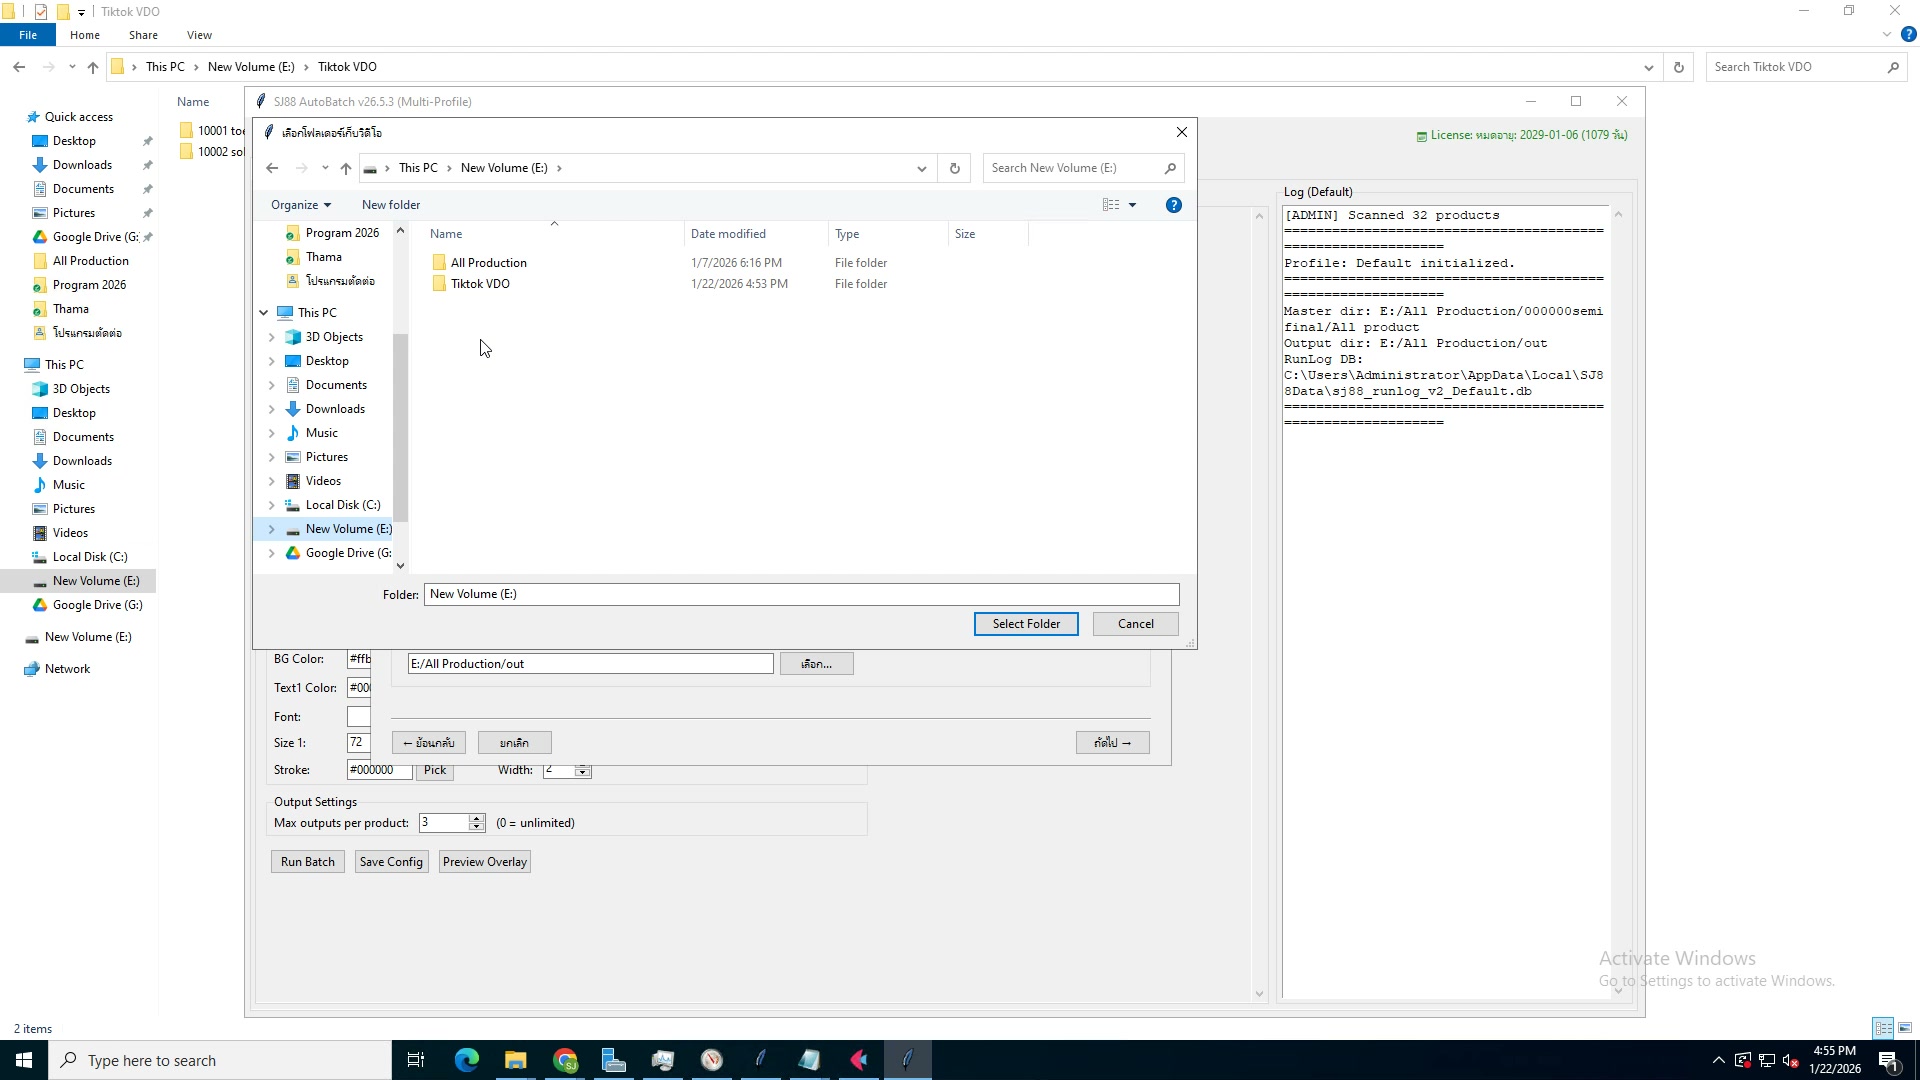Open the View tab in File Explorer

(x=199, y=35)
